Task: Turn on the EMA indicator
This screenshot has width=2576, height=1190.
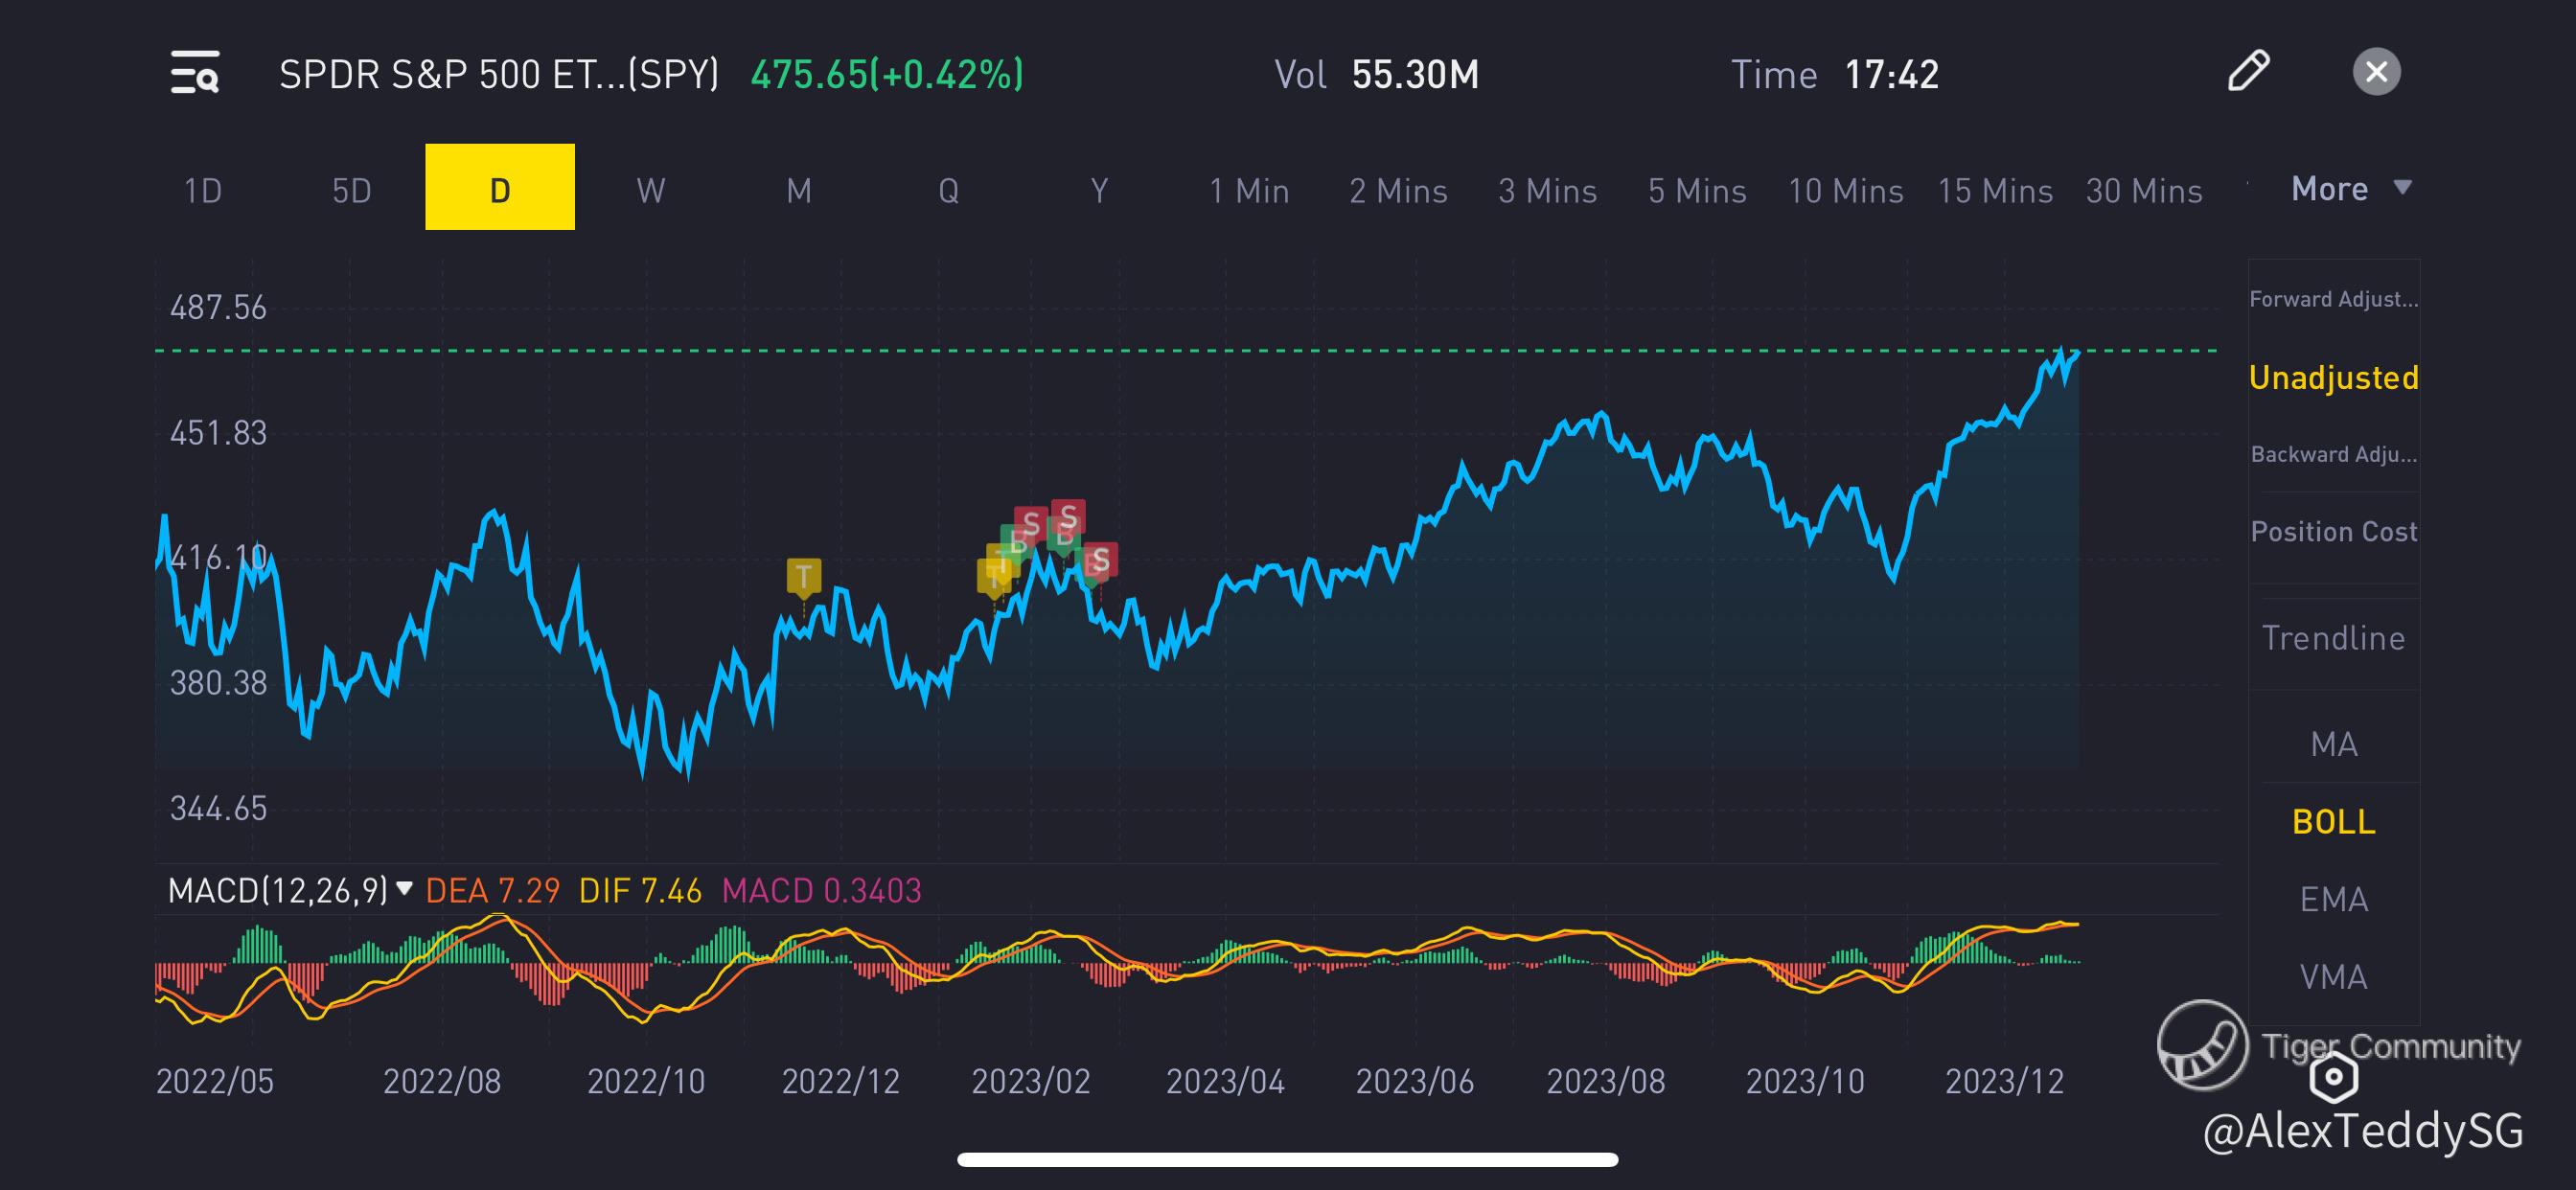Action: (2333, 899)
